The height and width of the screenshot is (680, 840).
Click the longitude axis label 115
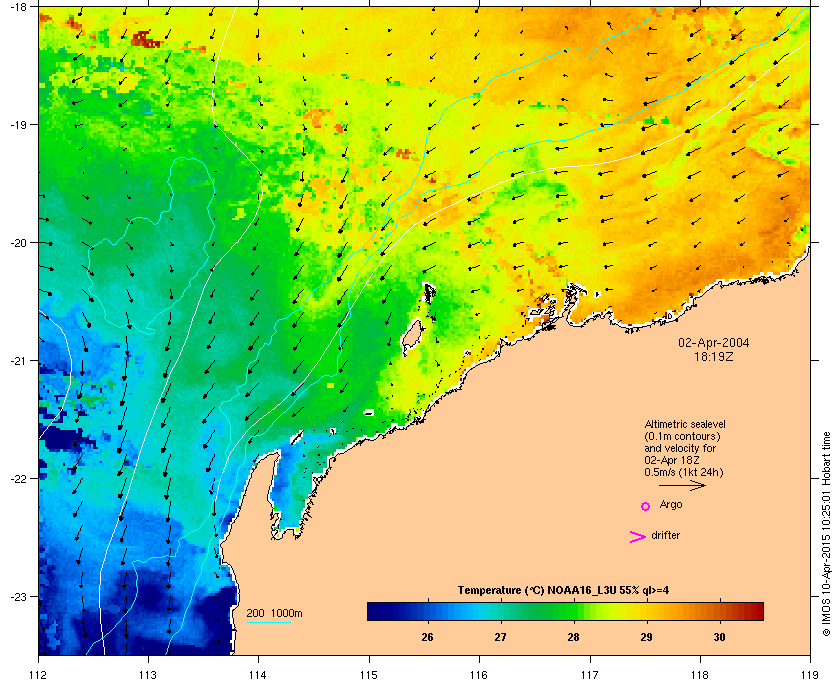[369, 675]
